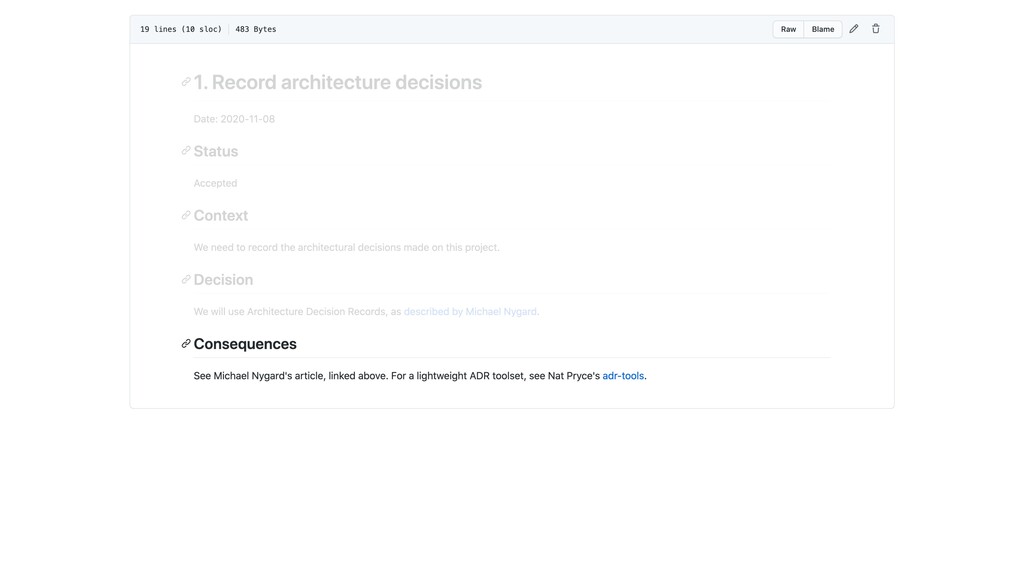Click the 'Date: 2020-11-08' text
Image resolution: width=1024 pixels, height=576 pixels.
(234, 119)
